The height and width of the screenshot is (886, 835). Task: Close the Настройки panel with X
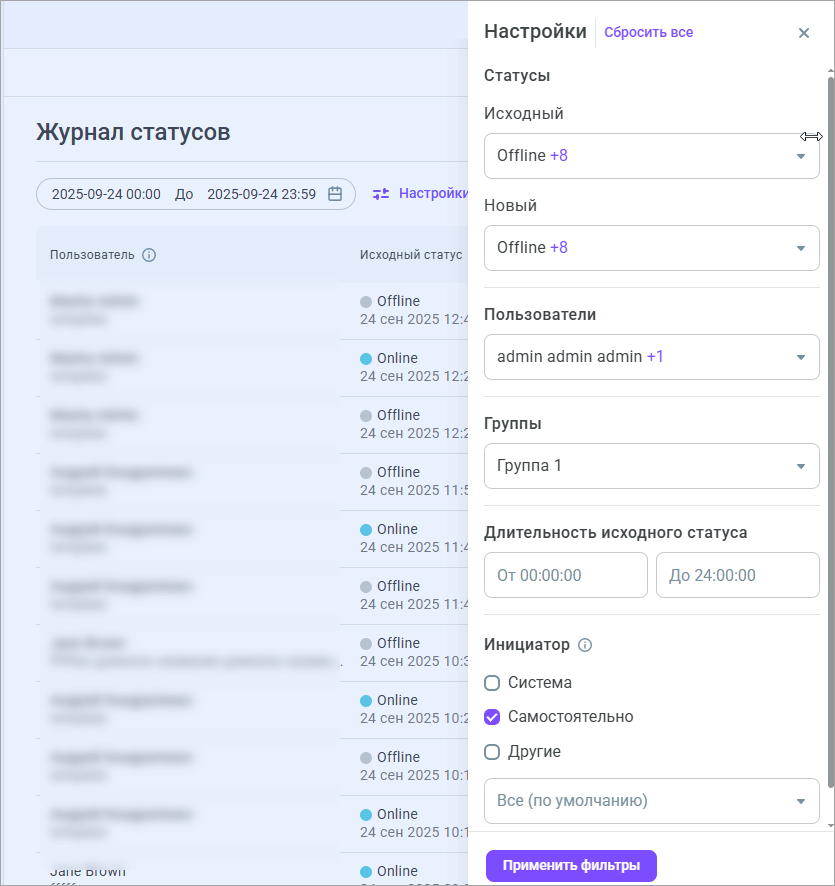(804, 33)
